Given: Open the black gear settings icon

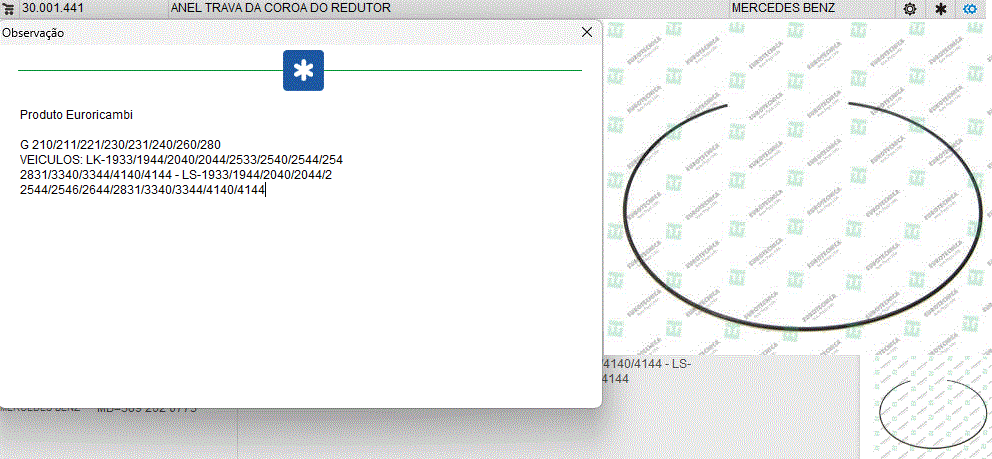Looking at the screenshot, I should point(909,9).
